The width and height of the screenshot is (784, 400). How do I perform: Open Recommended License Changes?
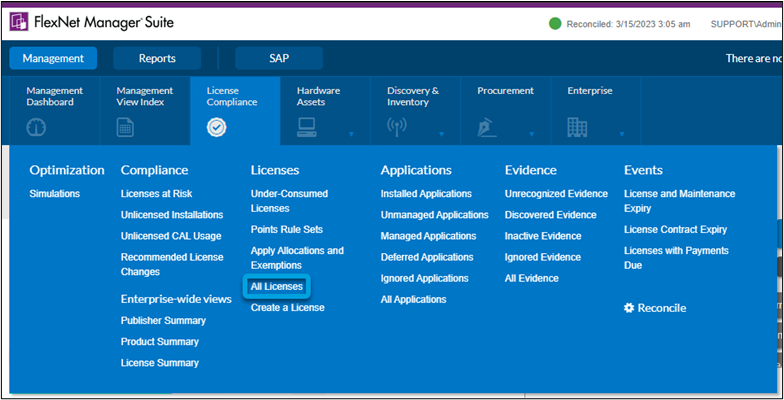click(172, 264)
